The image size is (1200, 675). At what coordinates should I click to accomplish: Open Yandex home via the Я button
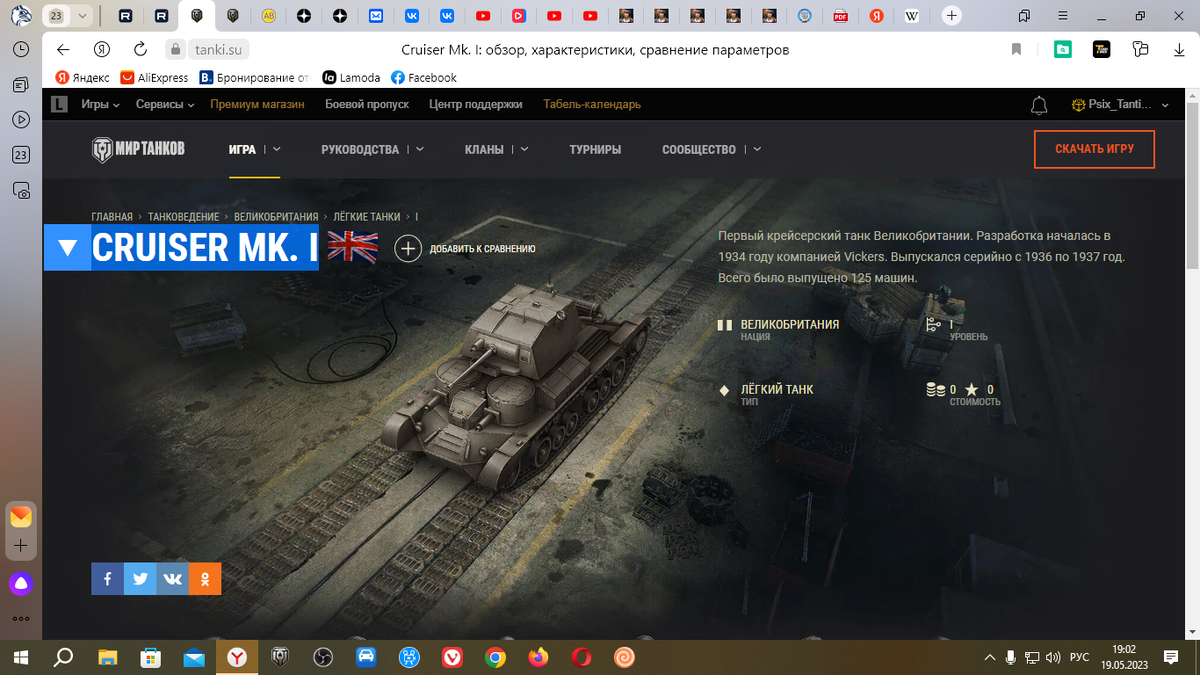[101, 49]
